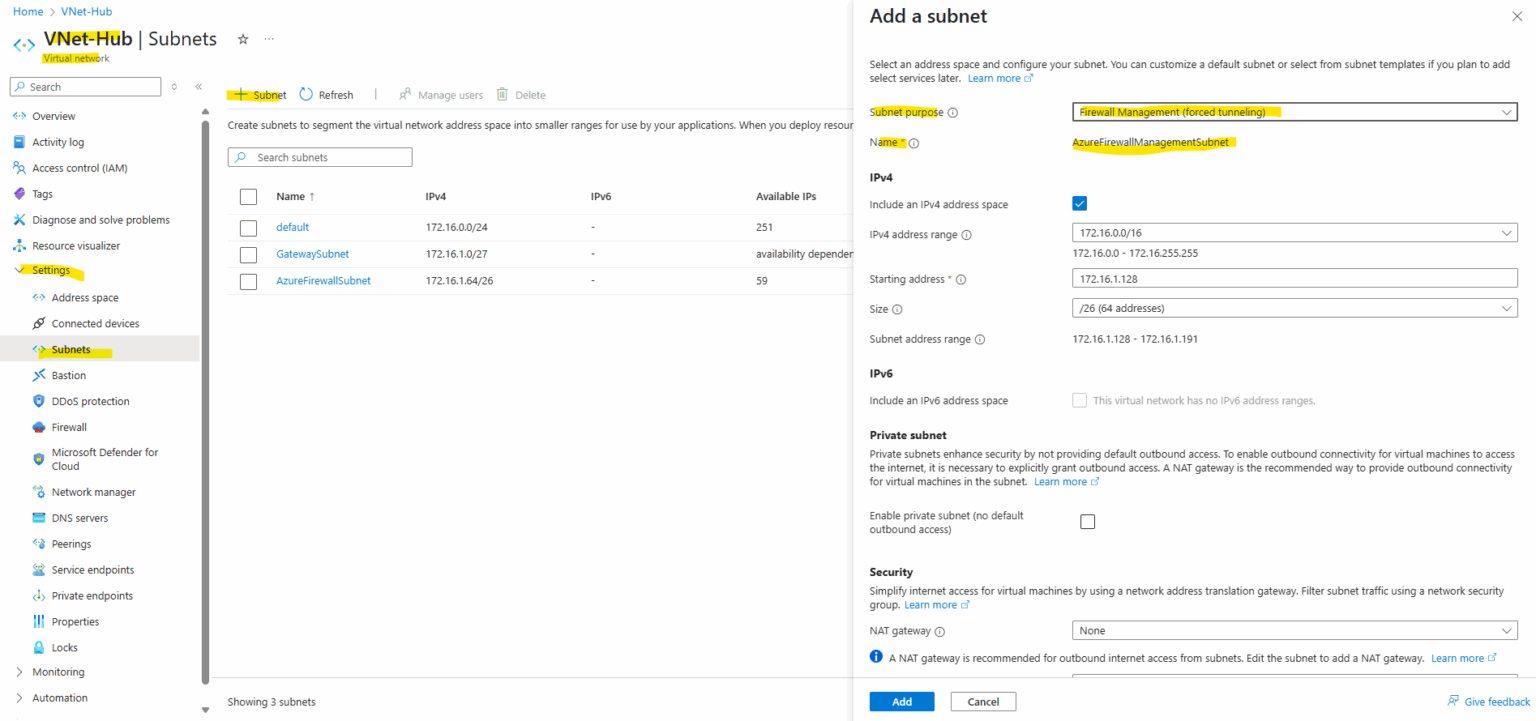The width and height of the screenshot is (1536, 721).
Task: Select the checkbox on the GatewaySubnet row
Action: (248, 254)
